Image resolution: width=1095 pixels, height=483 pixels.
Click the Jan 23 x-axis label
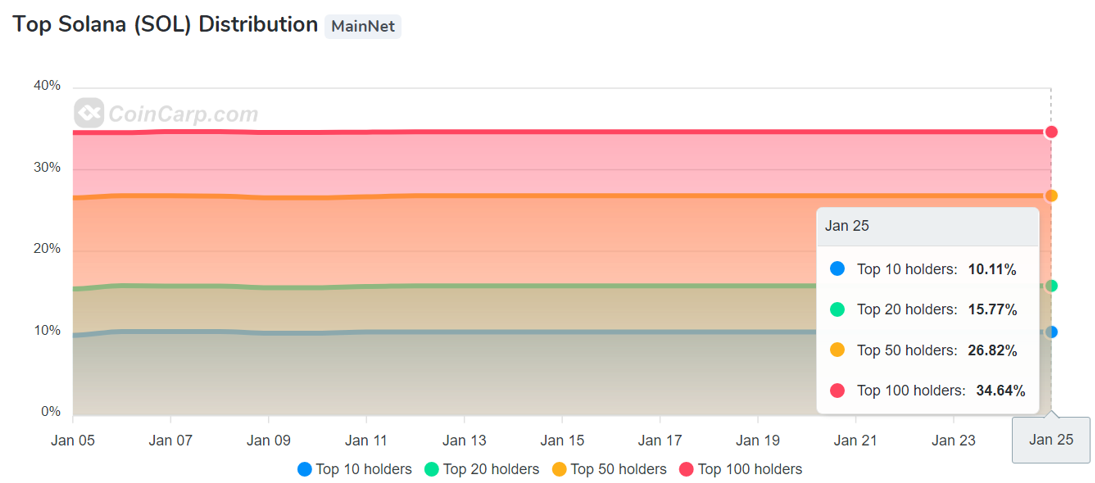pyautogui.click(x=953, y=440)
